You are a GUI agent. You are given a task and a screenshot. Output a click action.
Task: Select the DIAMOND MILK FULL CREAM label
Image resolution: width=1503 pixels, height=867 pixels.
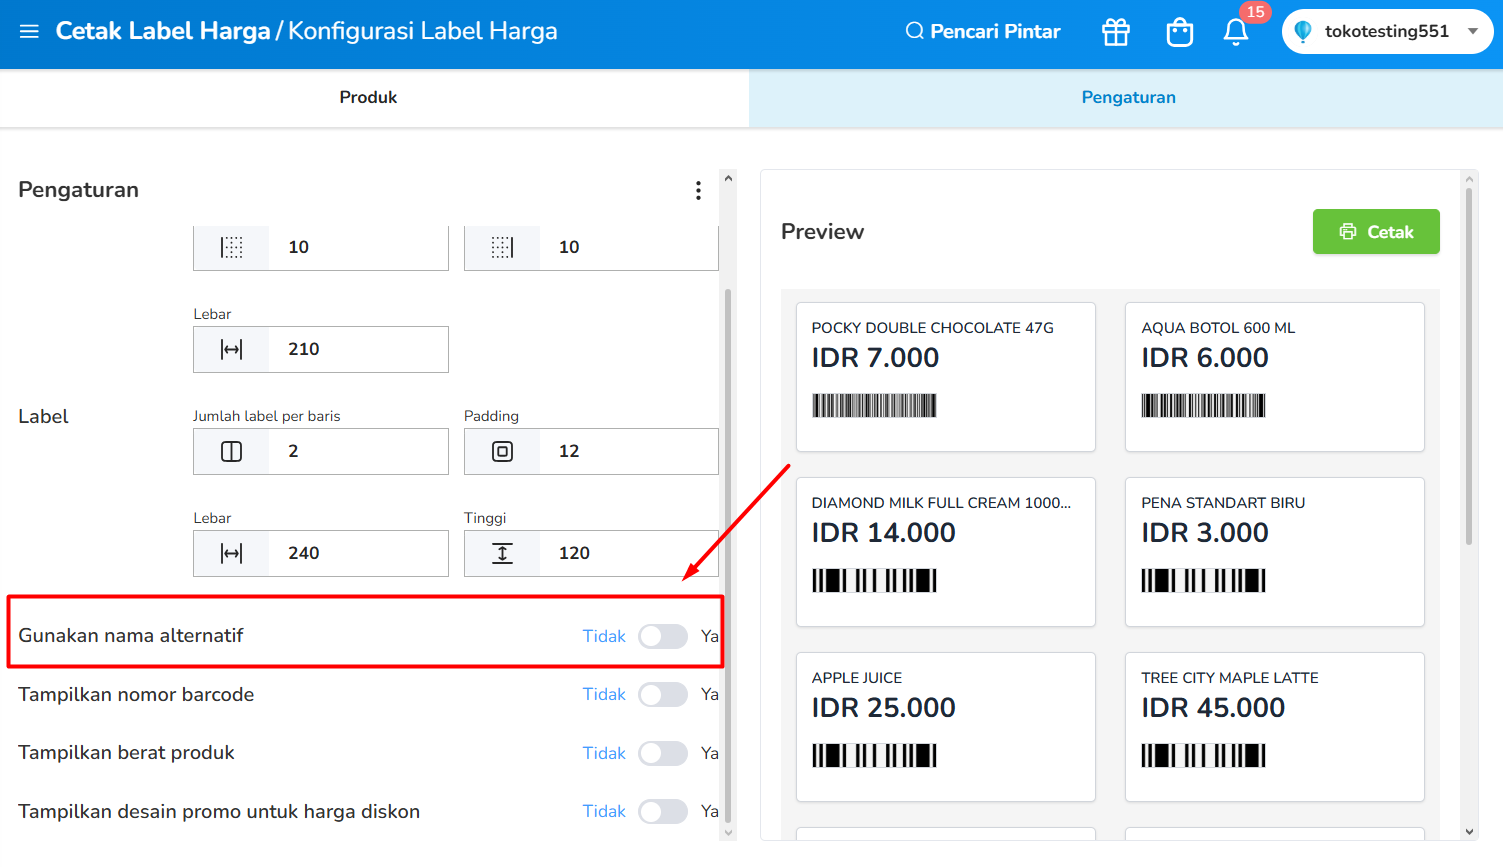[x=946, y=552]
